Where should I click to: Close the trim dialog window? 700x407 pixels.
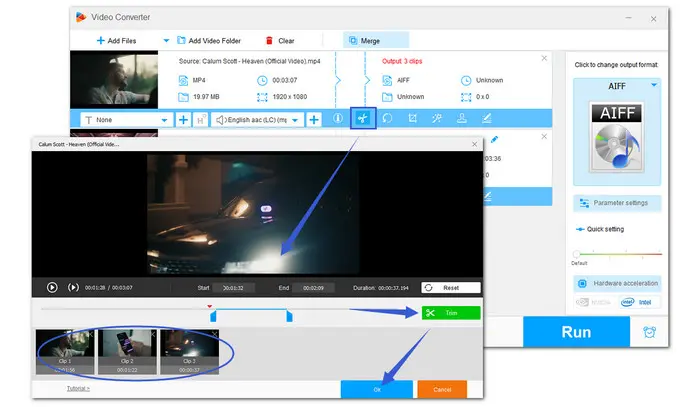pyautogui.click(x=475, y=144)
